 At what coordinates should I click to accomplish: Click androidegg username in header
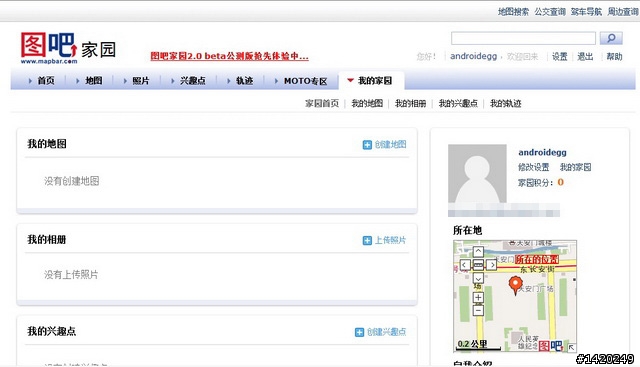tap(473, 56)
